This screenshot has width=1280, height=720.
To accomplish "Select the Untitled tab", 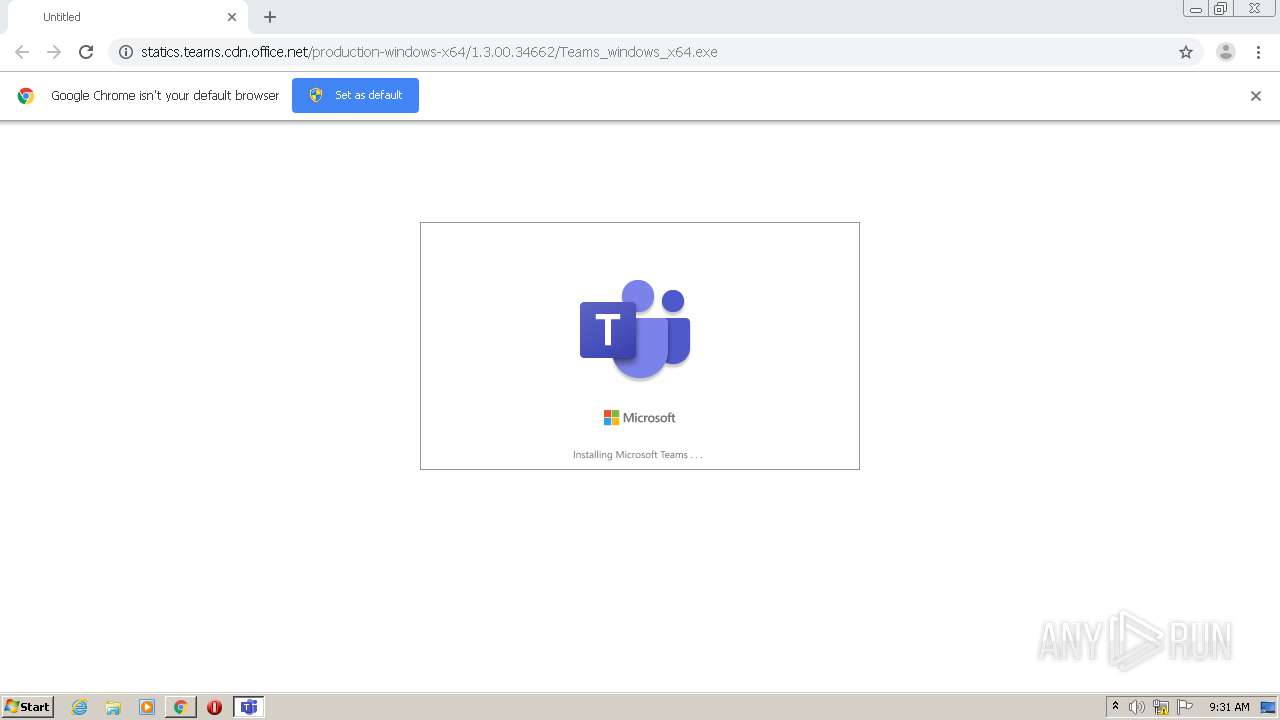I will click(x=128, y=17).
